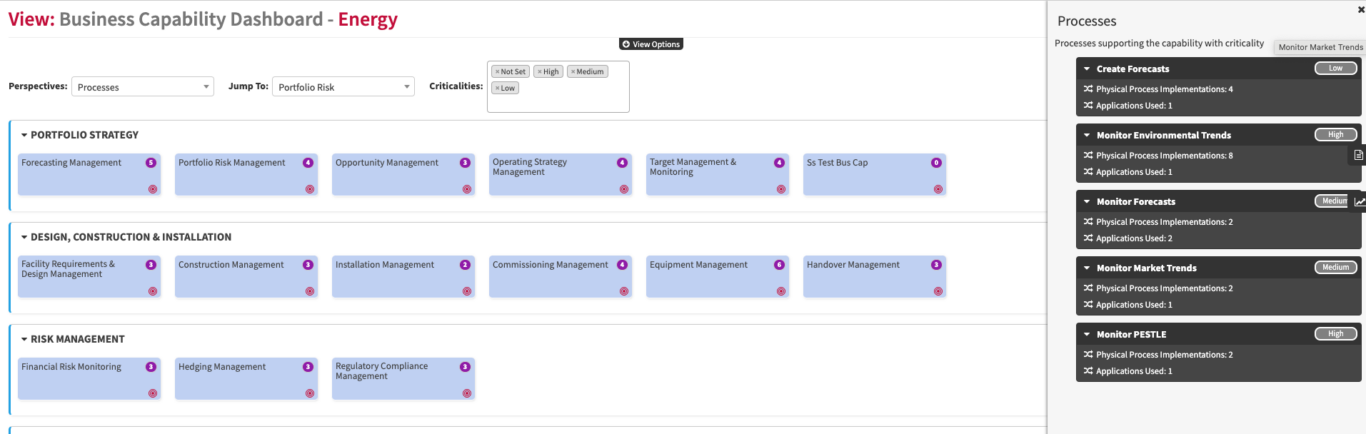Collapse the Monitor Forecasts process
The height and width of the screenshot is (434, 1366).
pyautogui.click(x=1087, y=201)
